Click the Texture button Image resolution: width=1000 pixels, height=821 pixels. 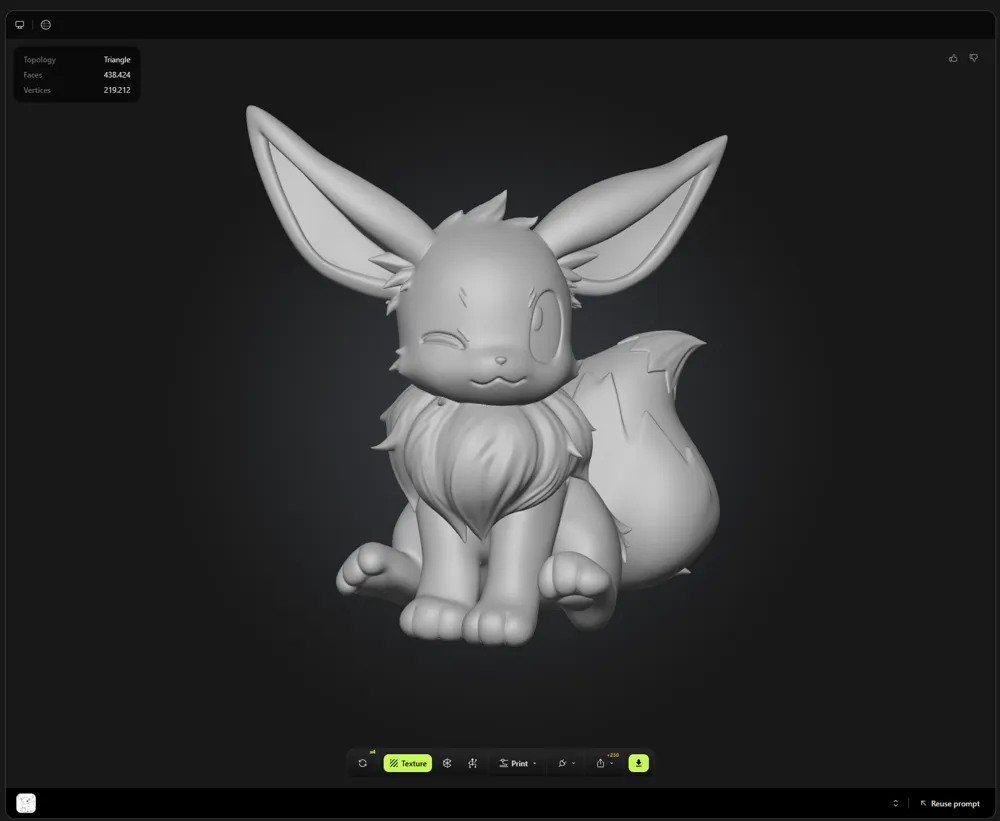pos(408,763)
